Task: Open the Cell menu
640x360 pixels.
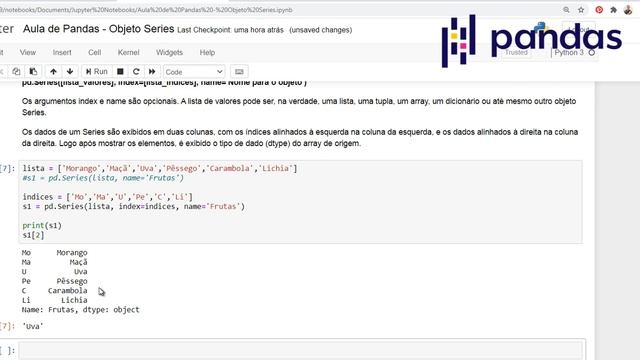Action: (x=94, y=52)
